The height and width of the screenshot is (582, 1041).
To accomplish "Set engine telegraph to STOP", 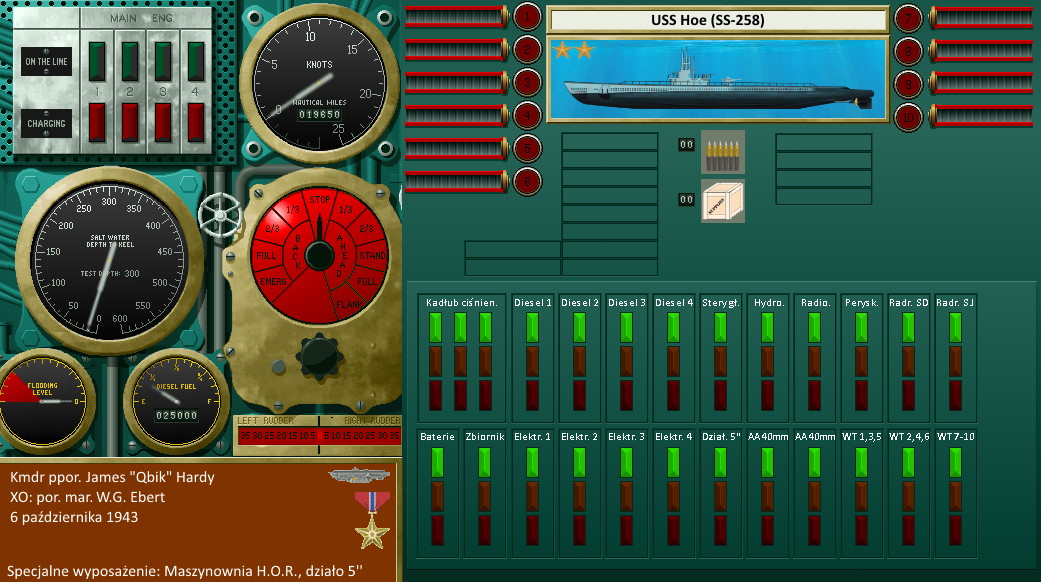I will (x=319, y=200).
